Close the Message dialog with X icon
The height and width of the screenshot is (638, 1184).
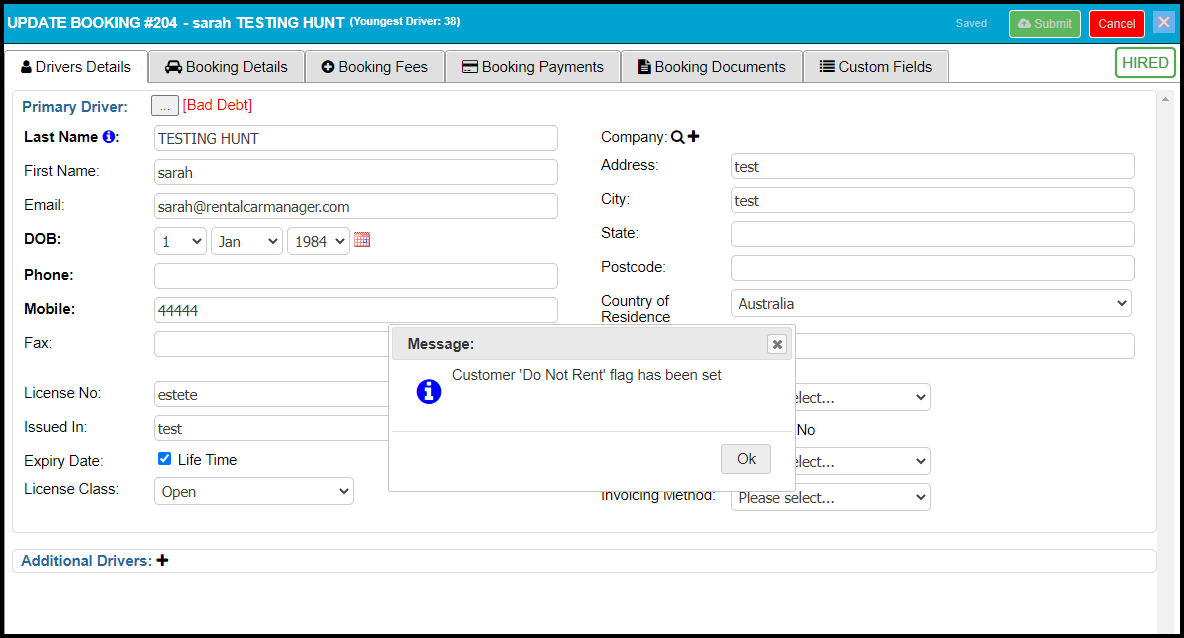point(777,344)
